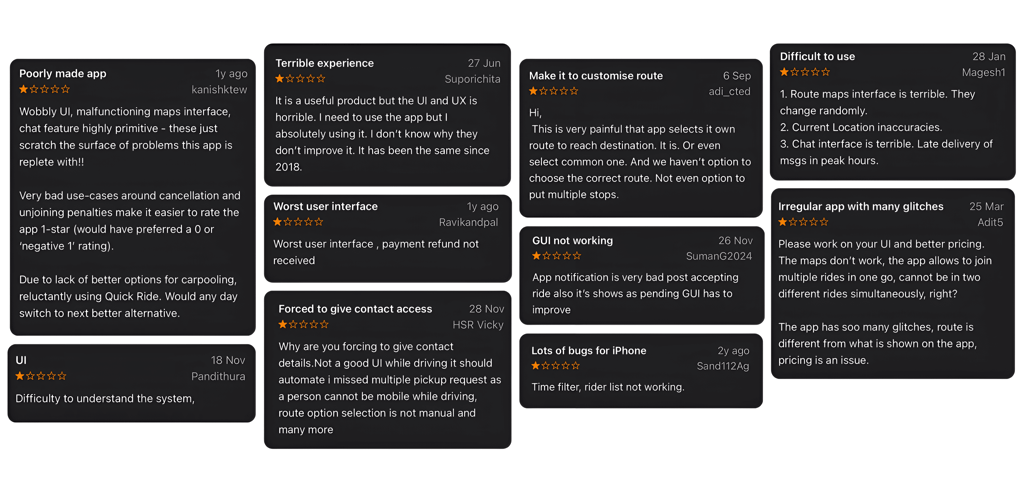Click the '28 Jan' date on Magesh1 review
The image size is (1024, 493).
pyautogui.click(x=989, y=56)
